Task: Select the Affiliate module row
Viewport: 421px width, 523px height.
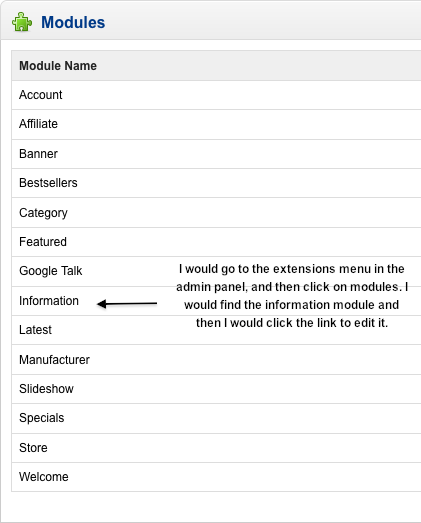Action: click(x=216, y=124)
